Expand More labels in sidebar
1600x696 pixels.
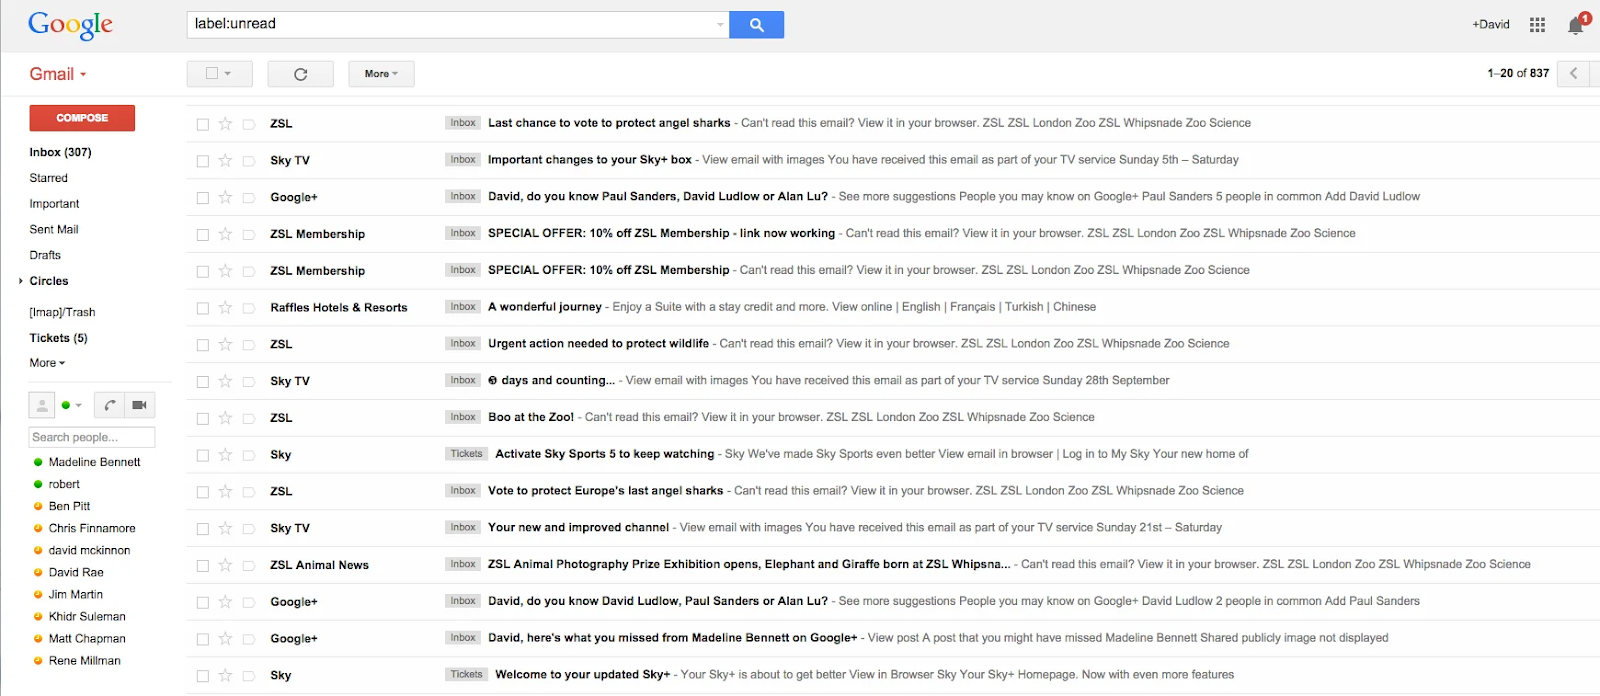[47, 363]
